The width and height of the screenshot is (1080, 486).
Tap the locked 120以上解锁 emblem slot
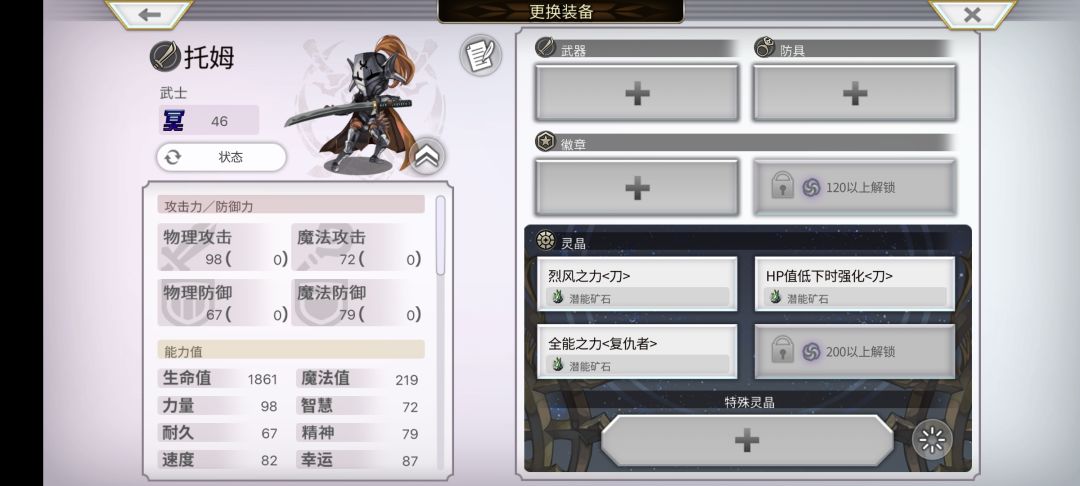pos(854,187)
